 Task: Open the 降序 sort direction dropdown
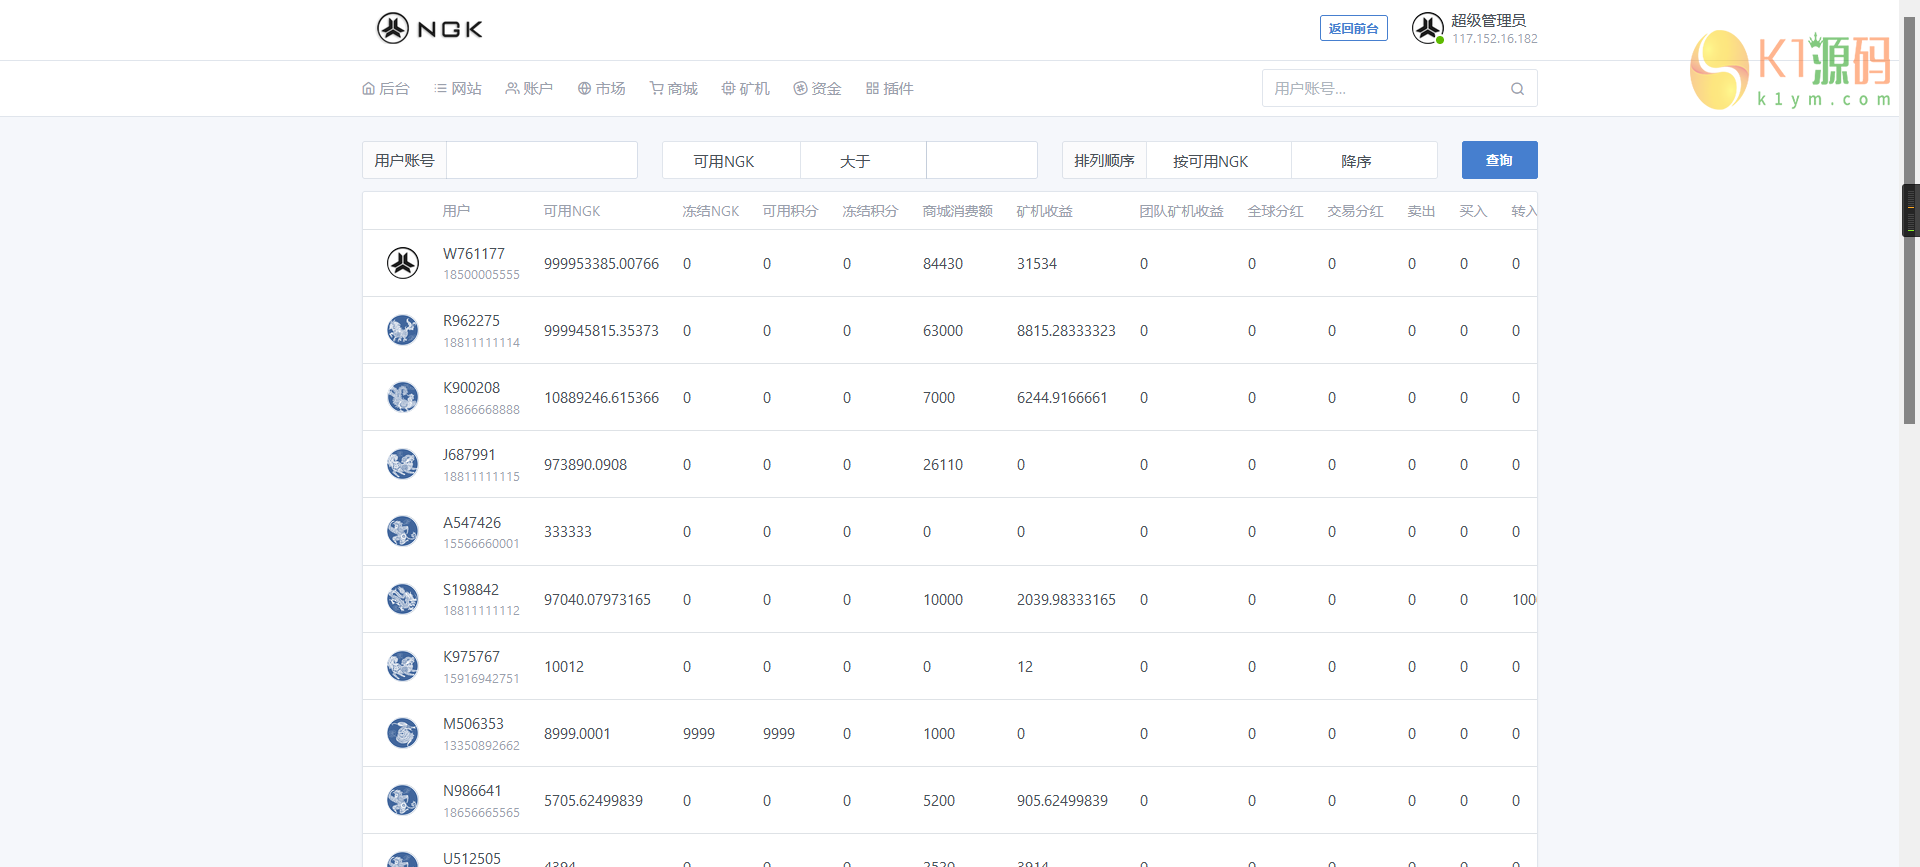pos(1363,161)
